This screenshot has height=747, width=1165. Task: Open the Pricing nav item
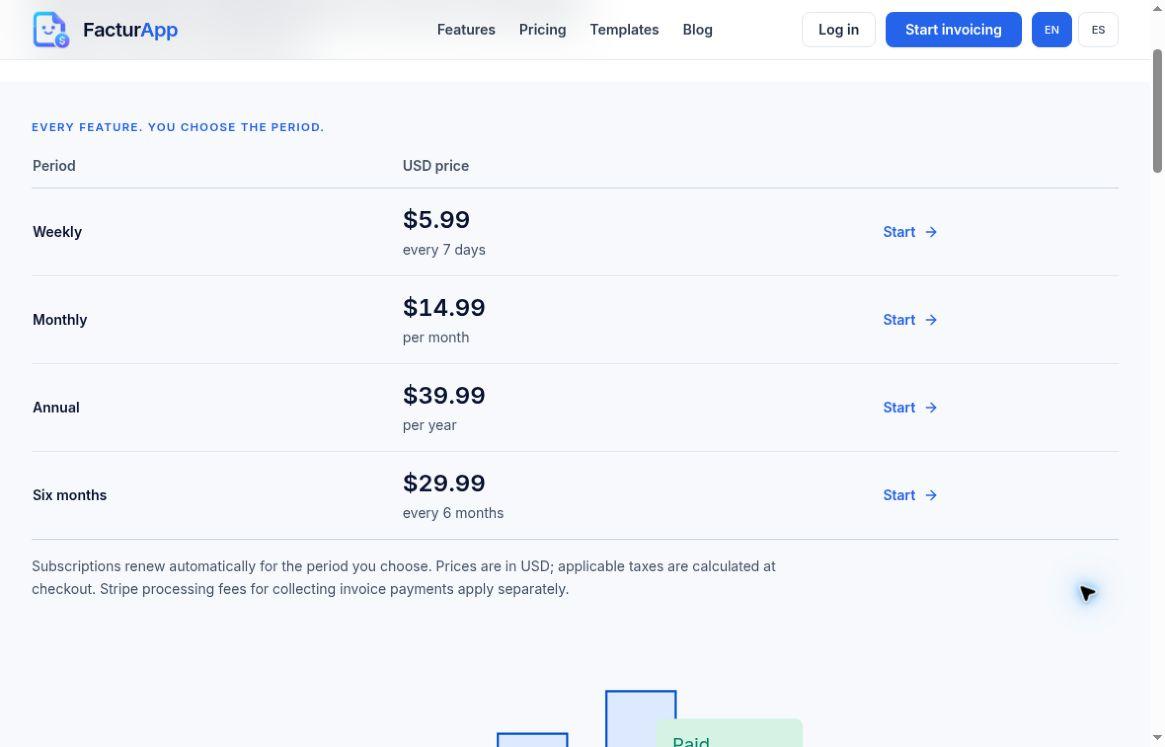[x=542, y=30]
